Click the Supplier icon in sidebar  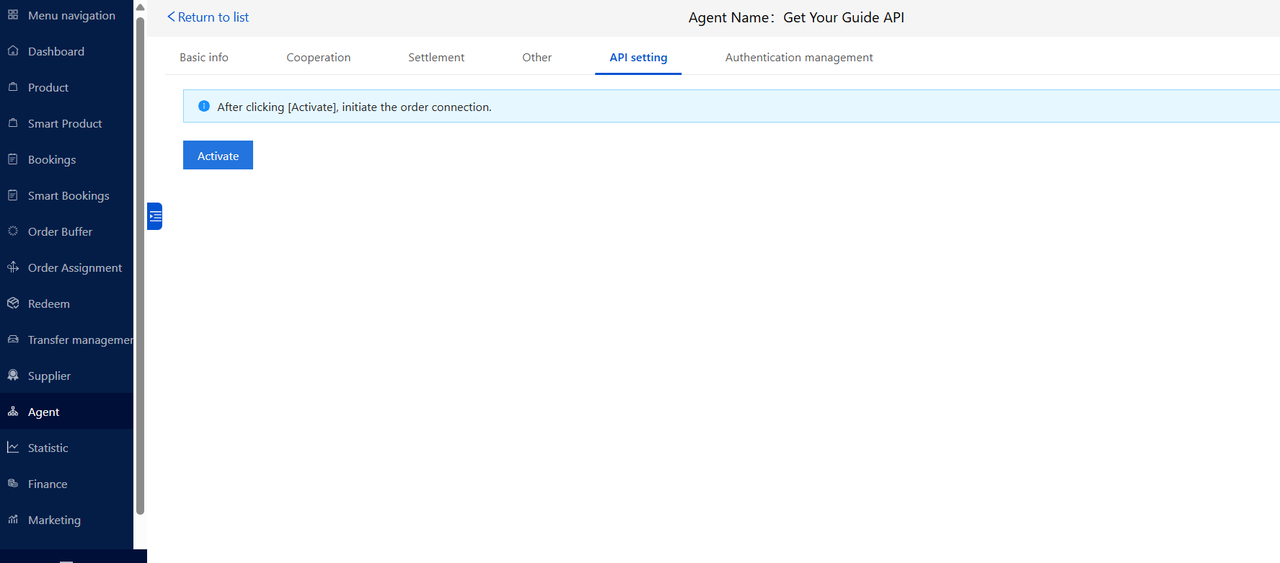tap(13, 375)
